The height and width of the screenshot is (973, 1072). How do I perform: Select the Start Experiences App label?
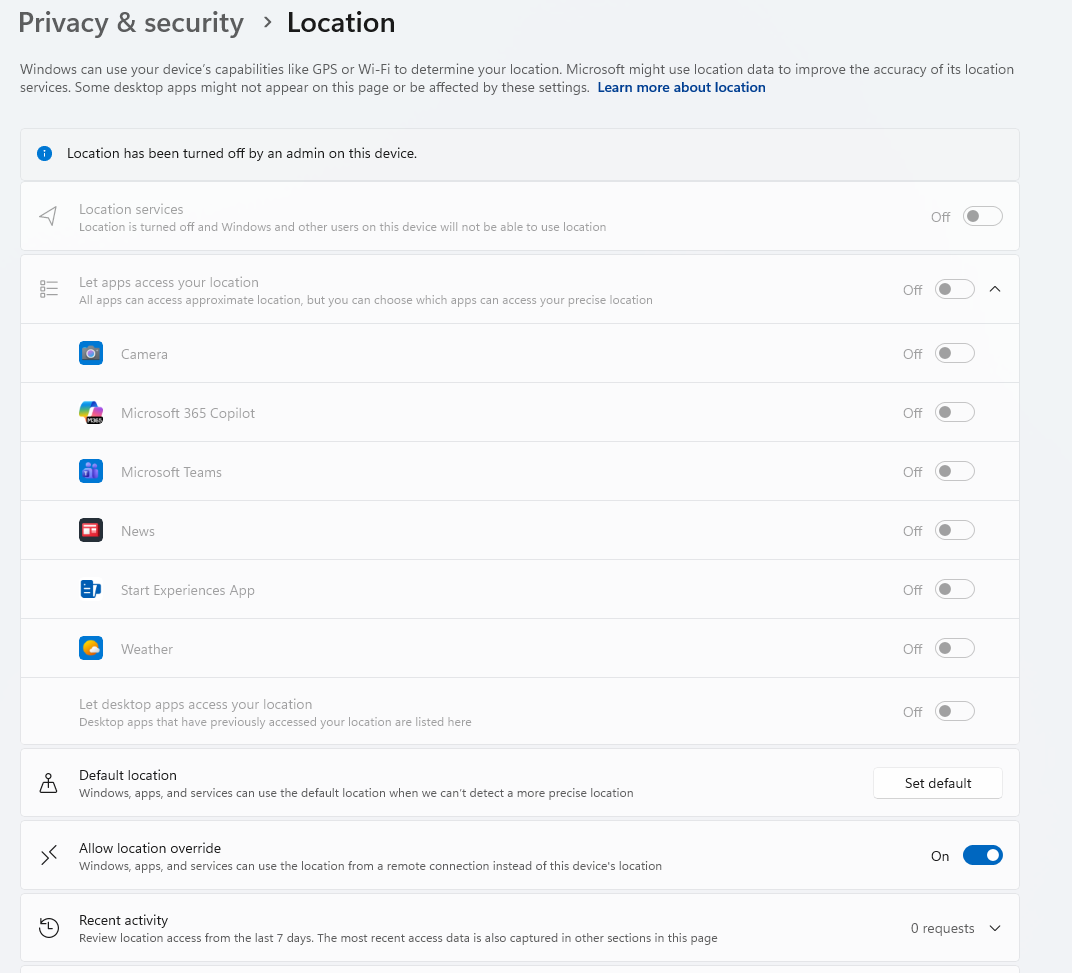[187, 590]
